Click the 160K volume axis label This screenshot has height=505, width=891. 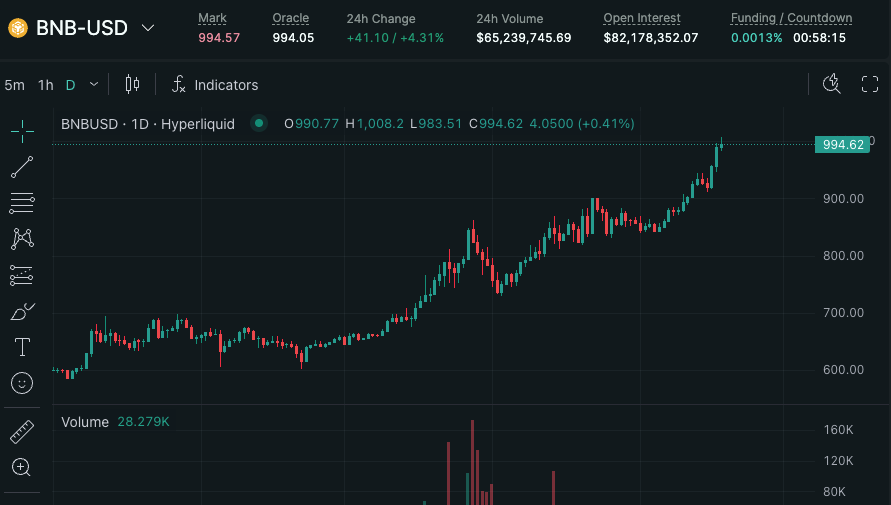point(839,430)
